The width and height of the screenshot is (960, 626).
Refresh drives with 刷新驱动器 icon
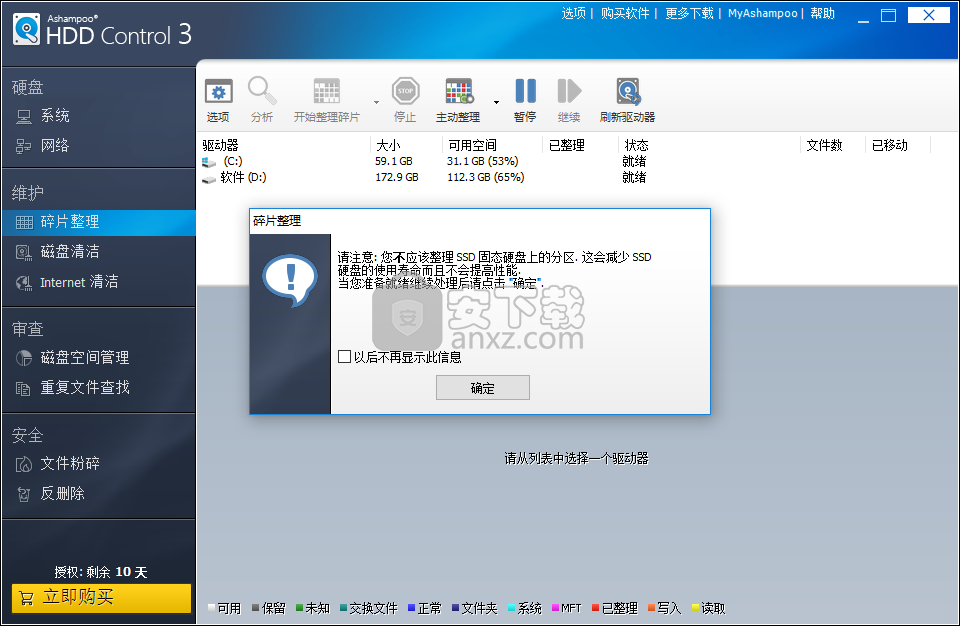pyautogui.click(x=628, y=91)
